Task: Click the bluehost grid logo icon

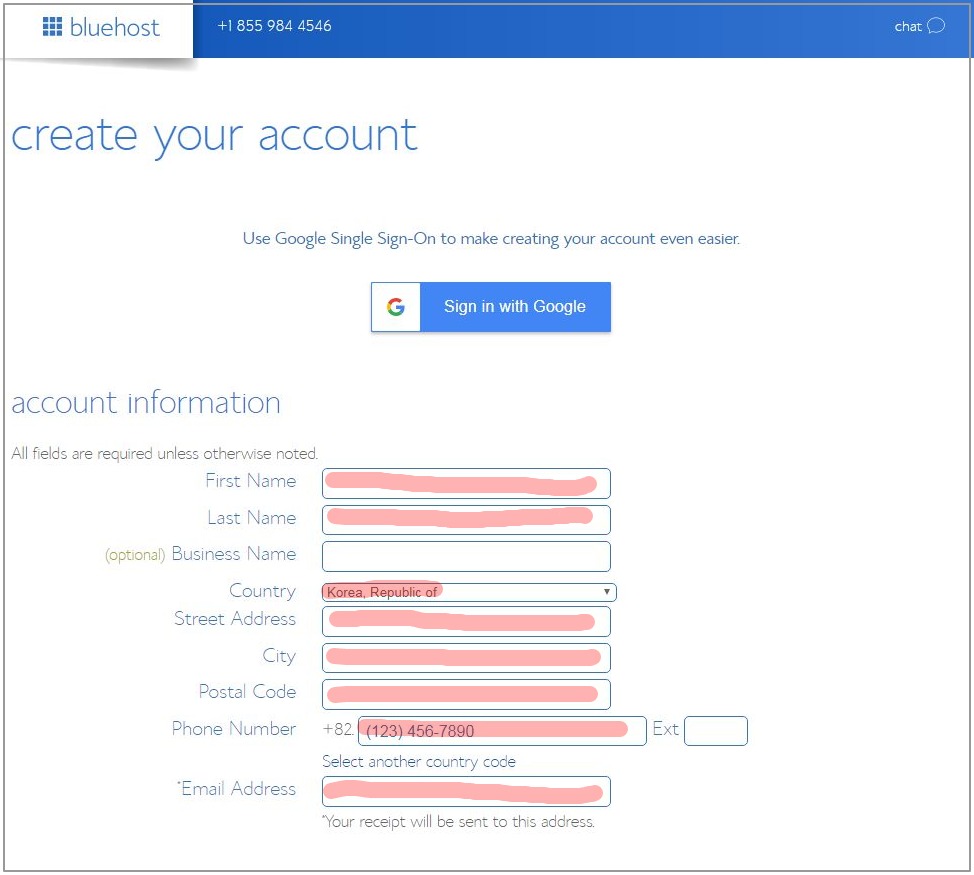Action: [52, 27]
